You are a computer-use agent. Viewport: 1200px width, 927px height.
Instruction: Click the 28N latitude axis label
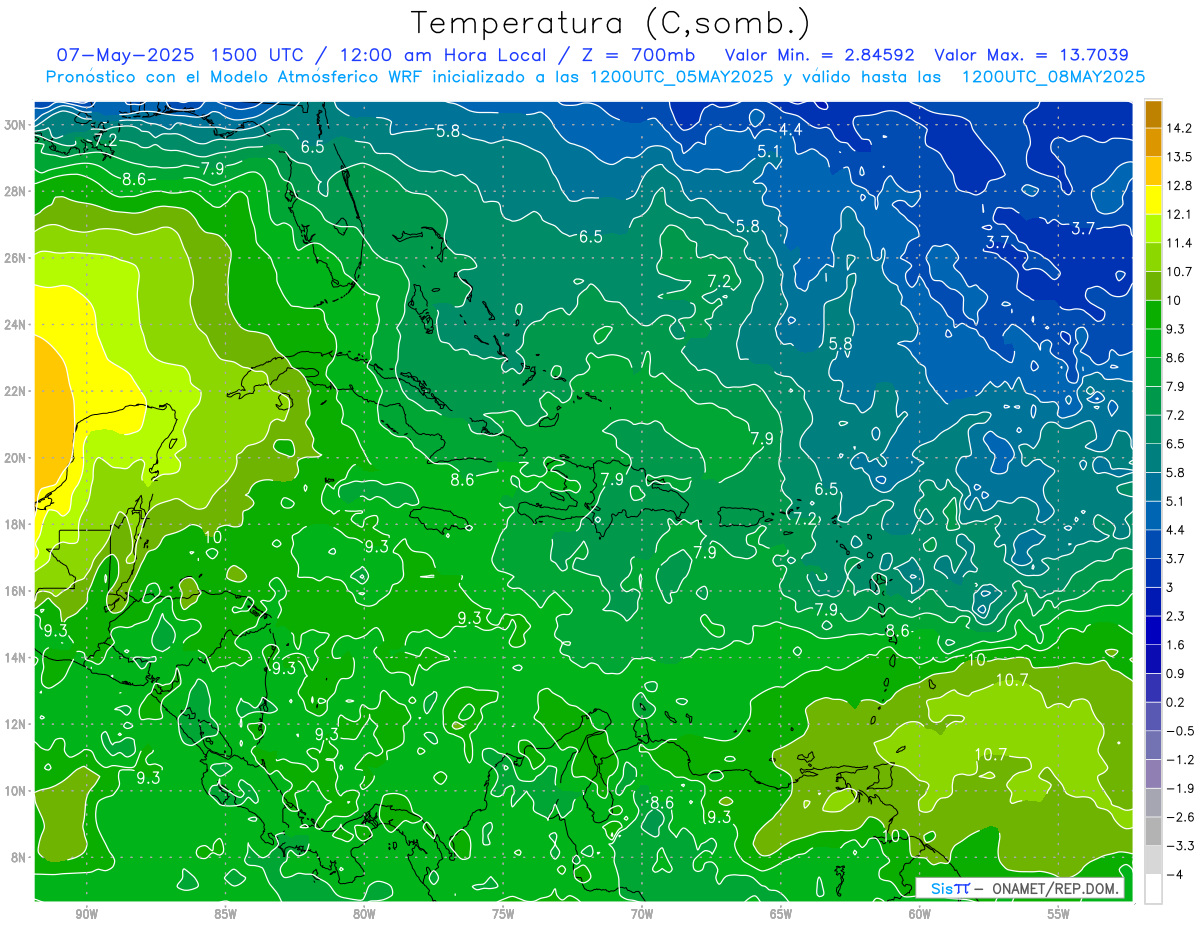click(x=17, y=191)
